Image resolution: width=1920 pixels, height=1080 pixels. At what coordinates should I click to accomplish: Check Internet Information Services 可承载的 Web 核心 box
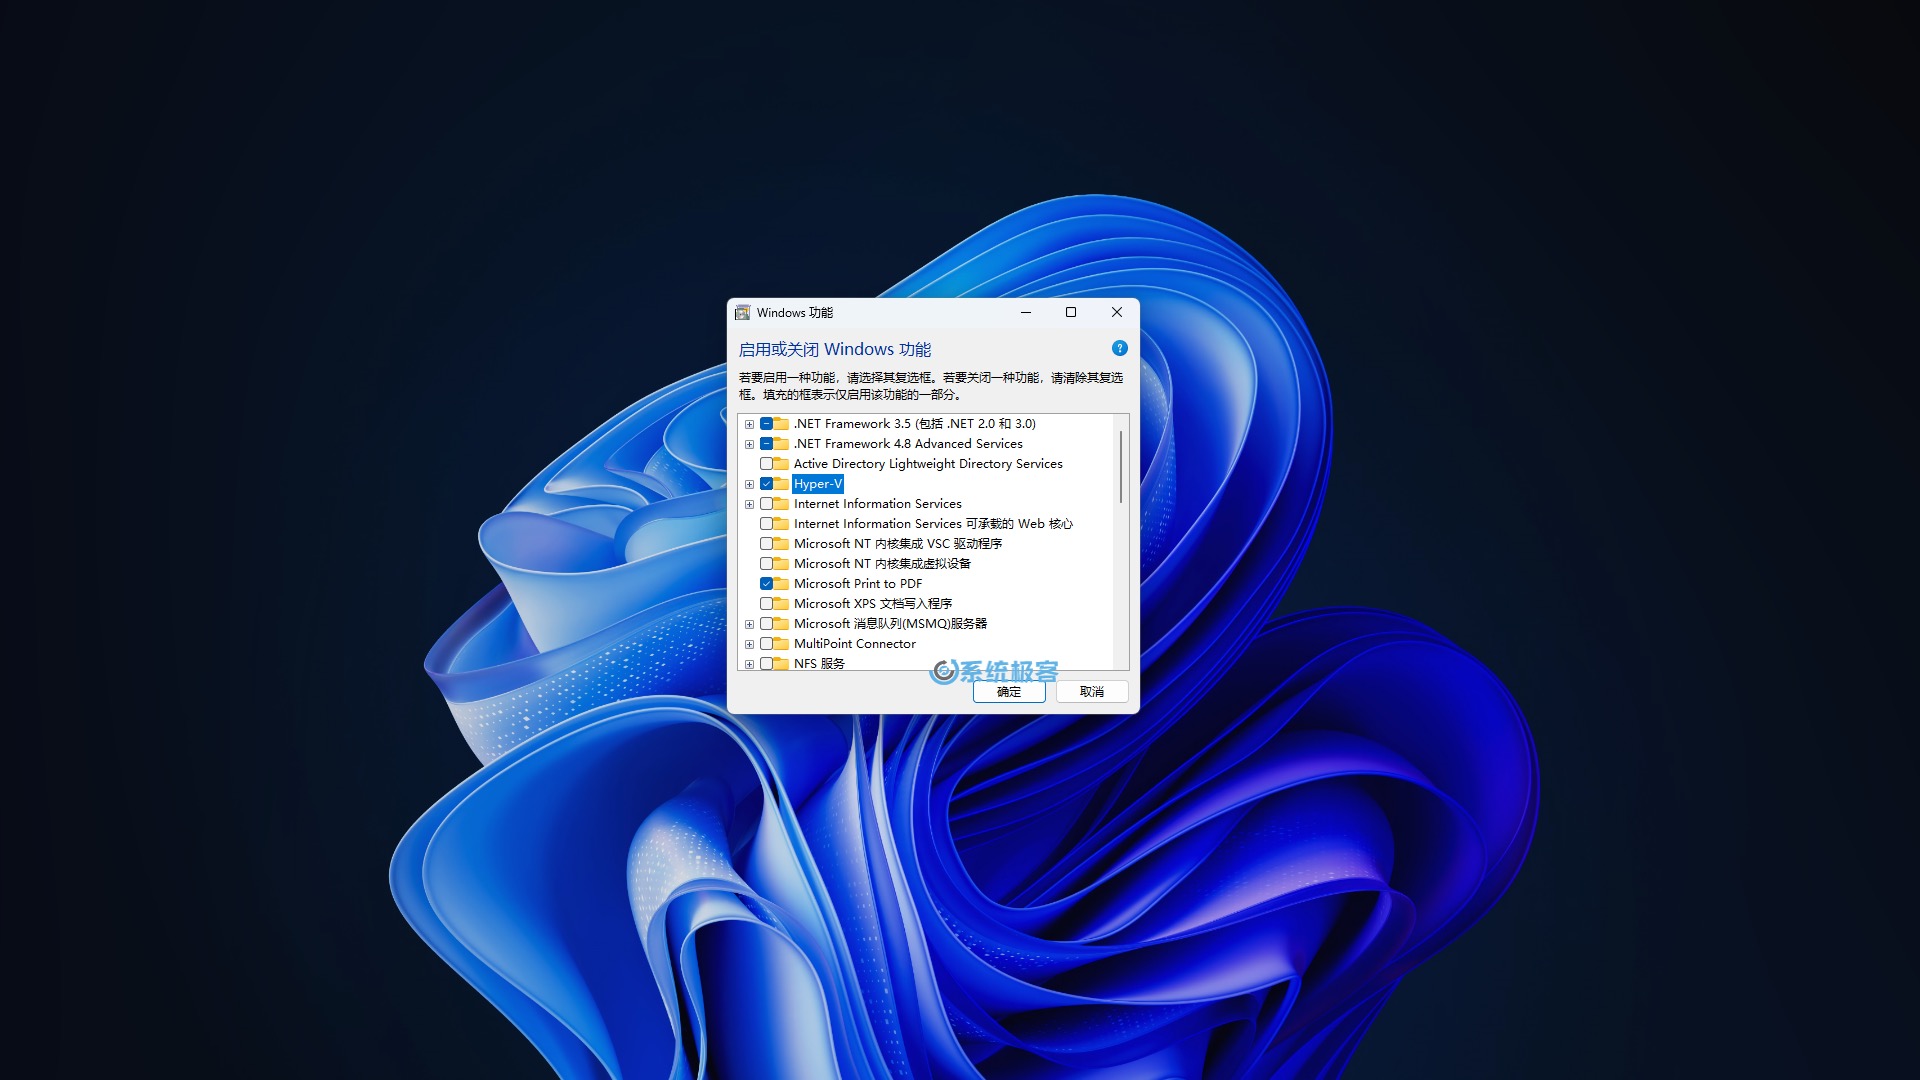(x=766, y=524)
